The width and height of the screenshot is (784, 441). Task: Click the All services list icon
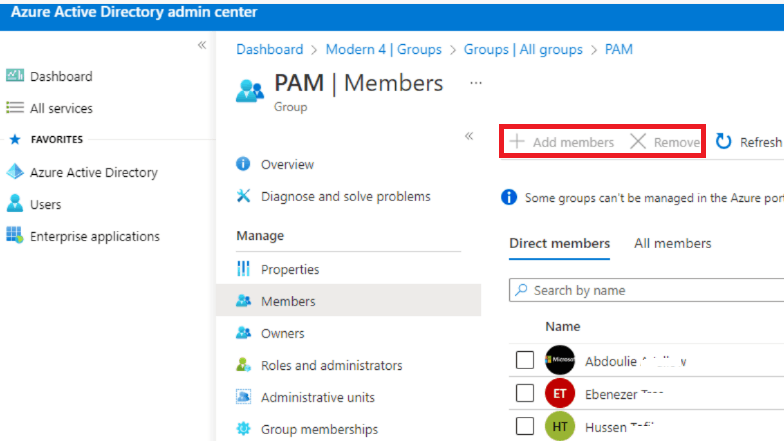[14, 108]
